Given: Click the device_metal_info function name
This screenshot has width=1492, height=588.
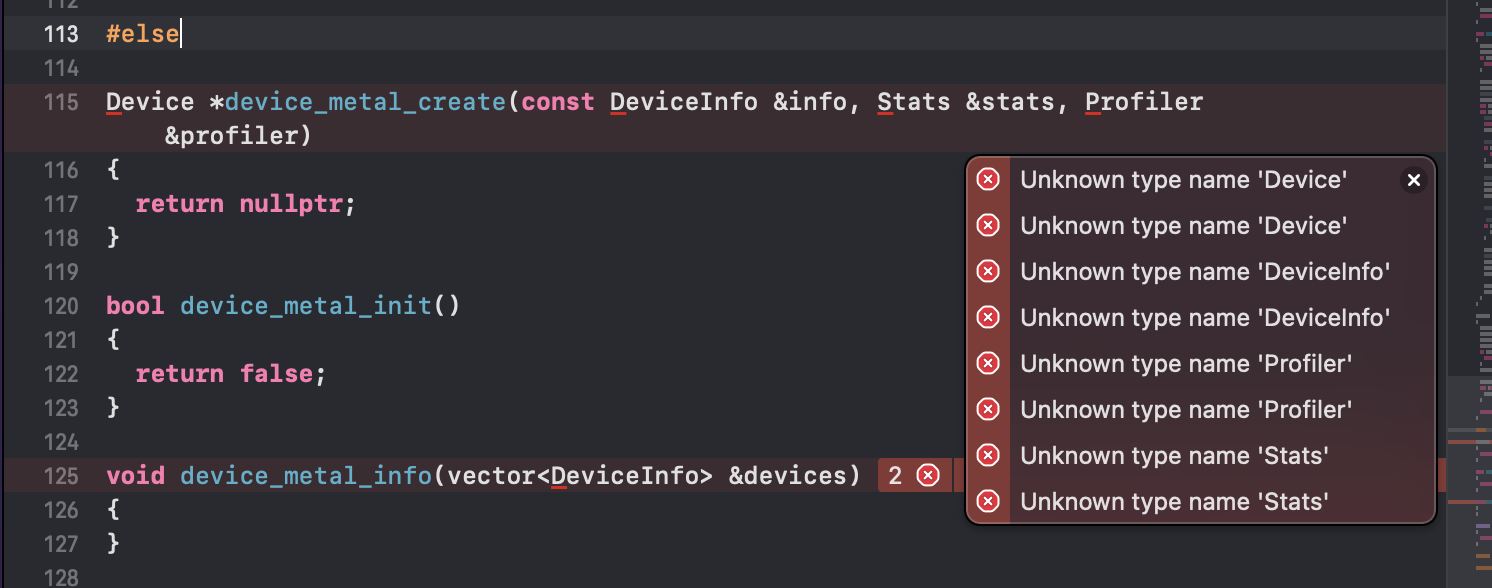Looking at the screenshot, I should 306,476.
